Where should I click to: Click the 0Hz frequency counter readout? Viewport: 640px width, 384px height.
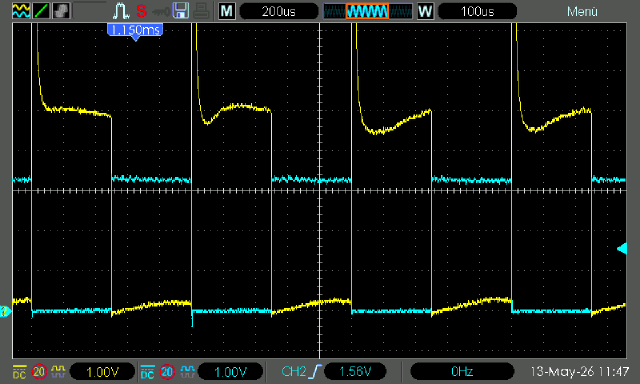tap(462, 371)
